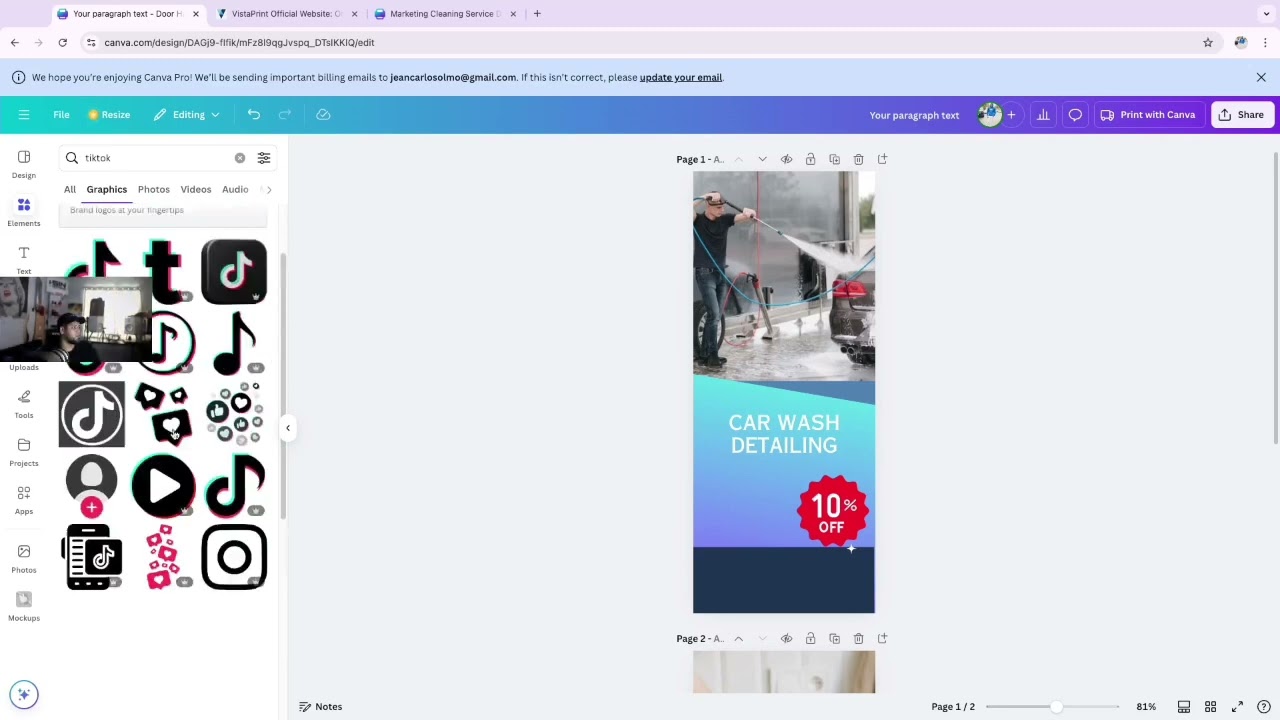This screenshot has width=1280, height=720.
Task: Switch to the Graphics results tab
Action: pos(106,189)
